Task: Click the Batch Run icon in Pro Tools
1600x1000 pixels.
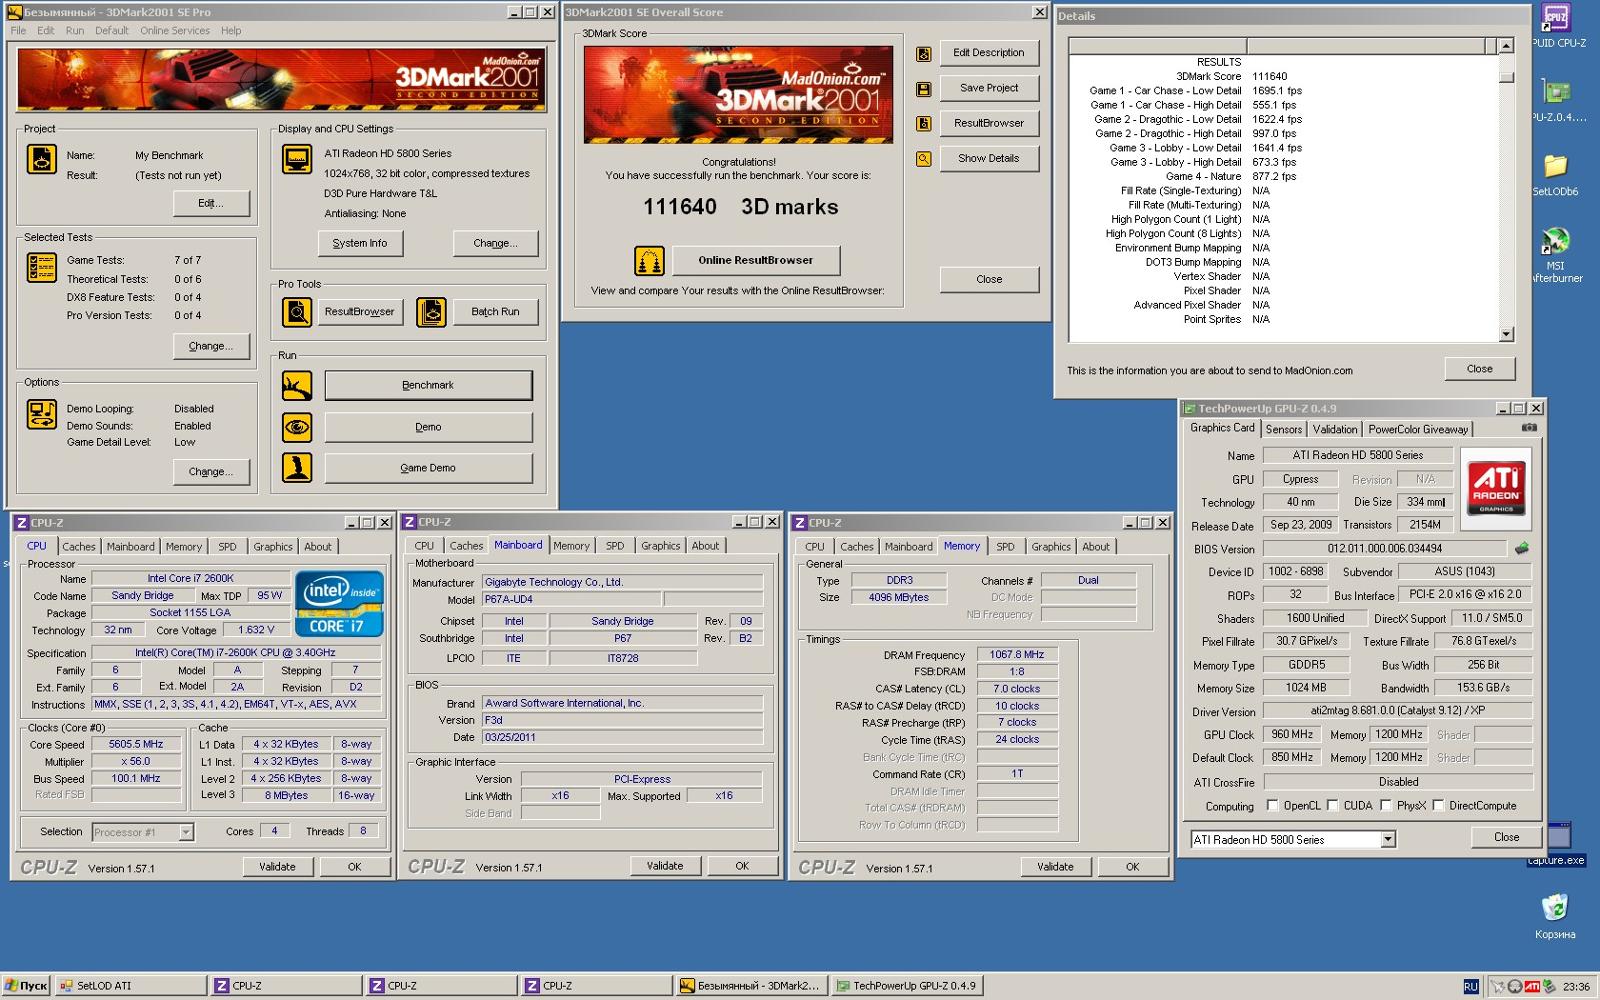Action: pos(431,312)
